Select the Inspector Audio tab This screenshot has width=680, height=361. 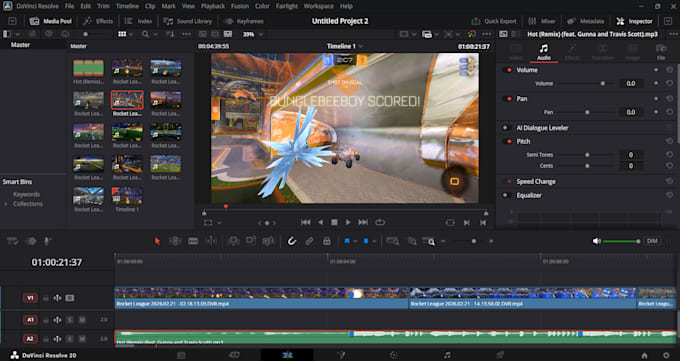pyautogui.click(x=544, y=52)
